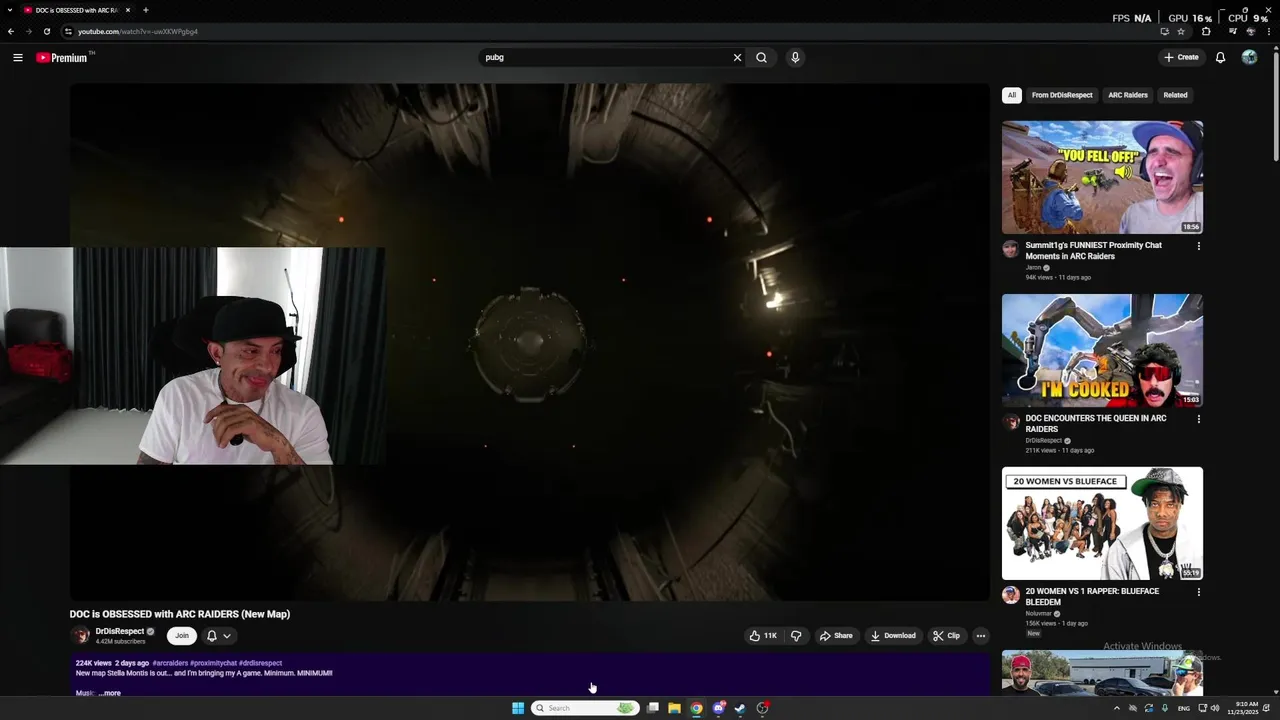Open Discord from taskbar
Image resolution: width=1280 pixels, height=720 pixels.
[718, 708]
